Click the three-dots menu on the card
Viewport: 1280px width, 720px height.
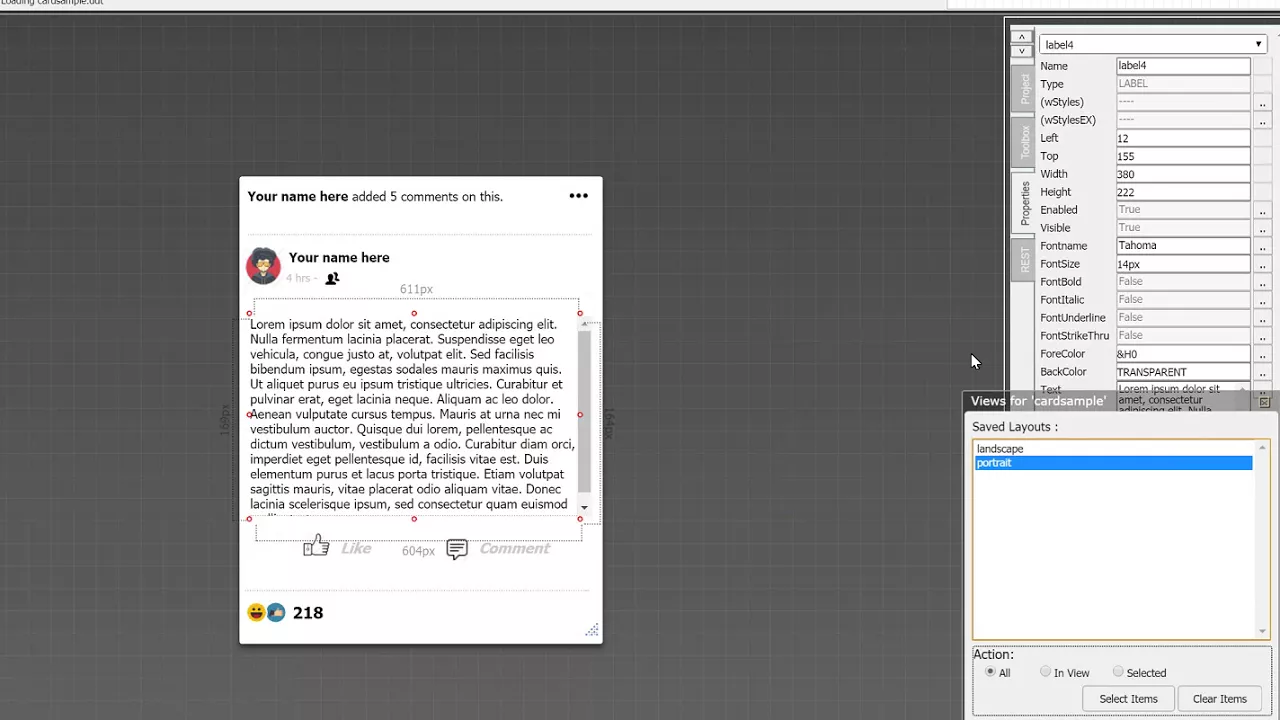(578, 196)
